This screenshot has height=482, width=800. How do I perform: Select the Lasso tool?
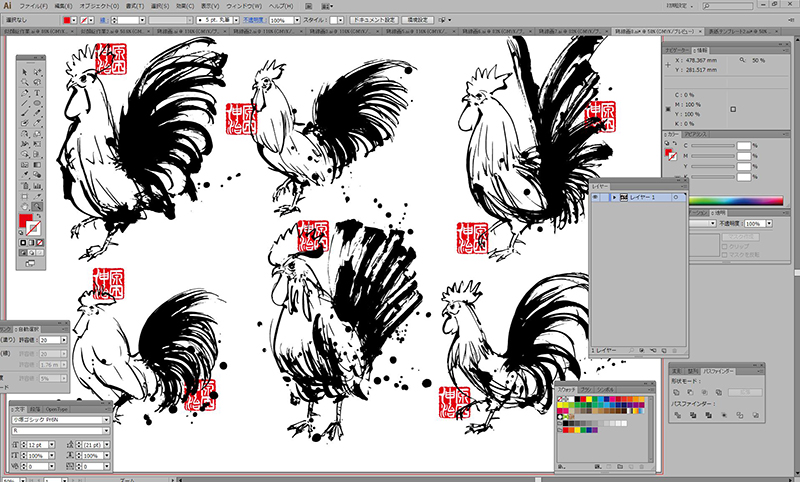[x=37, y=82]
